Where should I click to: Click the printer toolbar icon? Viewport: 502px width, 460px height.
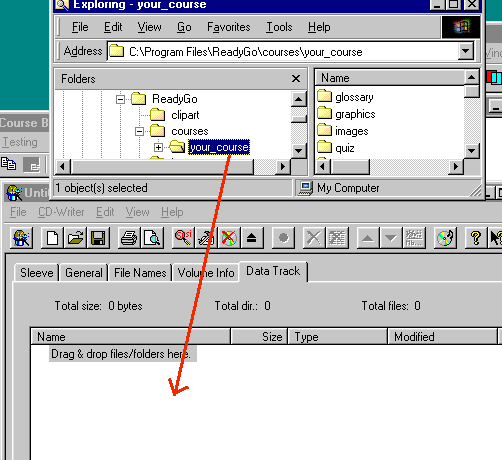[x=129, y=238]
